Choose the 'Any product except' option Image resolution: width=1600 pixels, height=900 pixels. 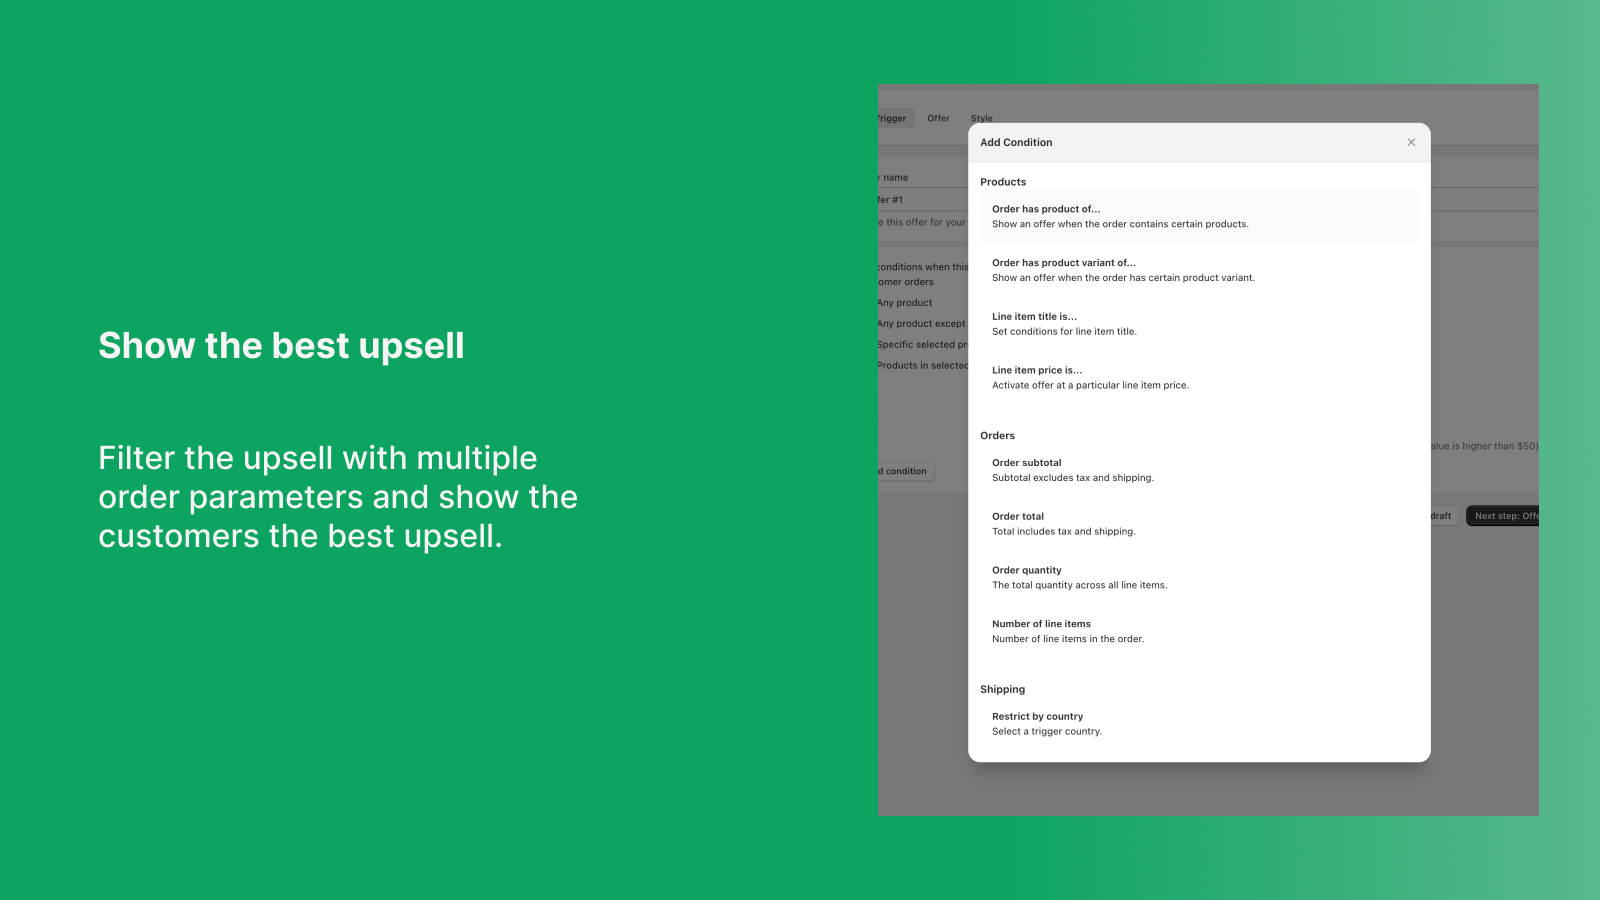(922, 324)
